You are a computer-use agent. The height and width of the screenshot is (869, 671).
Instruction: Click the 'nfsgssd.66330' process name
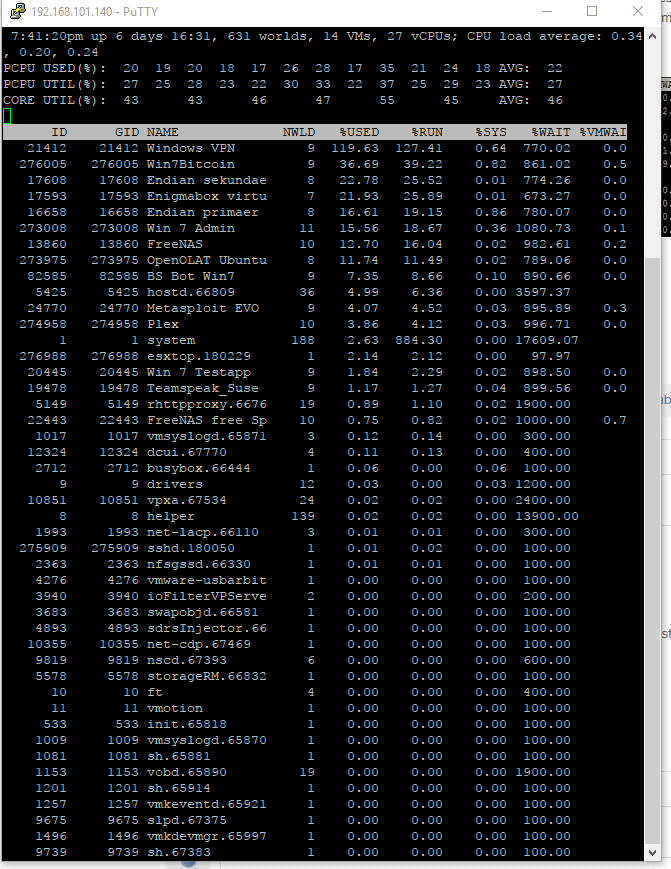click(x=199, y=564)
